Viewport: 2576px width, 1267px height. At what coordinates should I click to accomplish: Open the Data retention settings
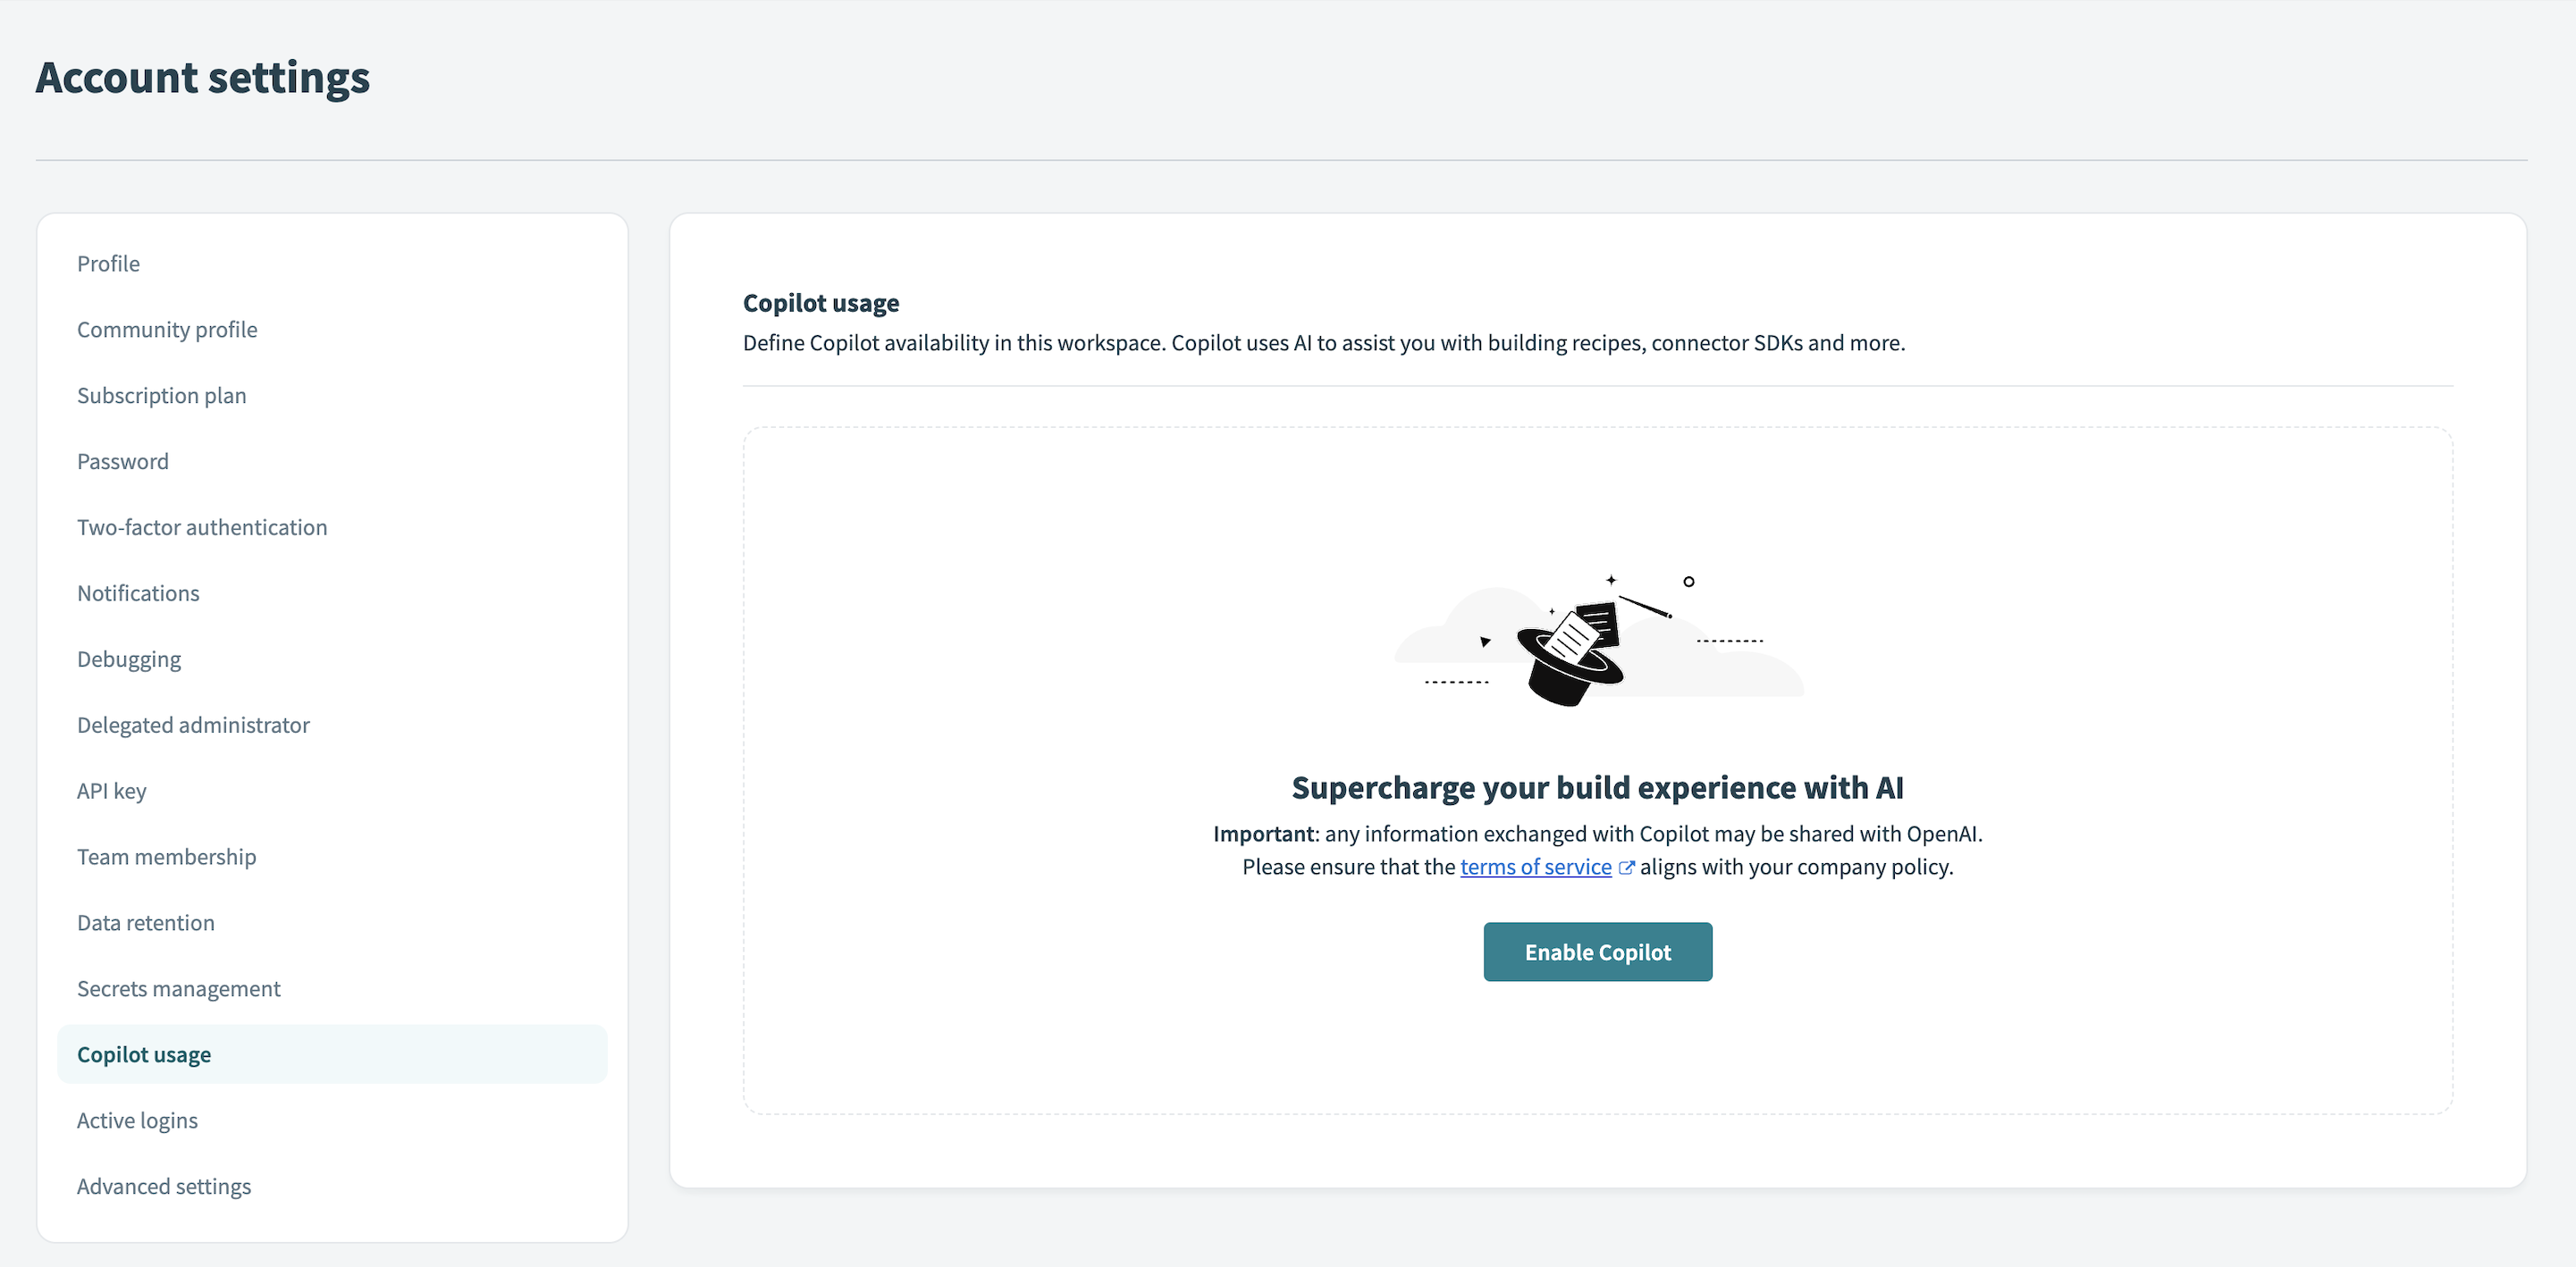(x=146, y=922)
